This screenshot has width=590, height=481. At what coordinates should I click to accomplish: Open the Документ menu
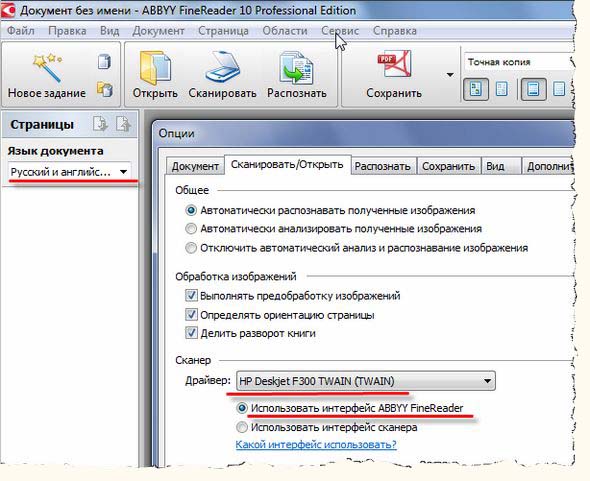coord(158,31)
